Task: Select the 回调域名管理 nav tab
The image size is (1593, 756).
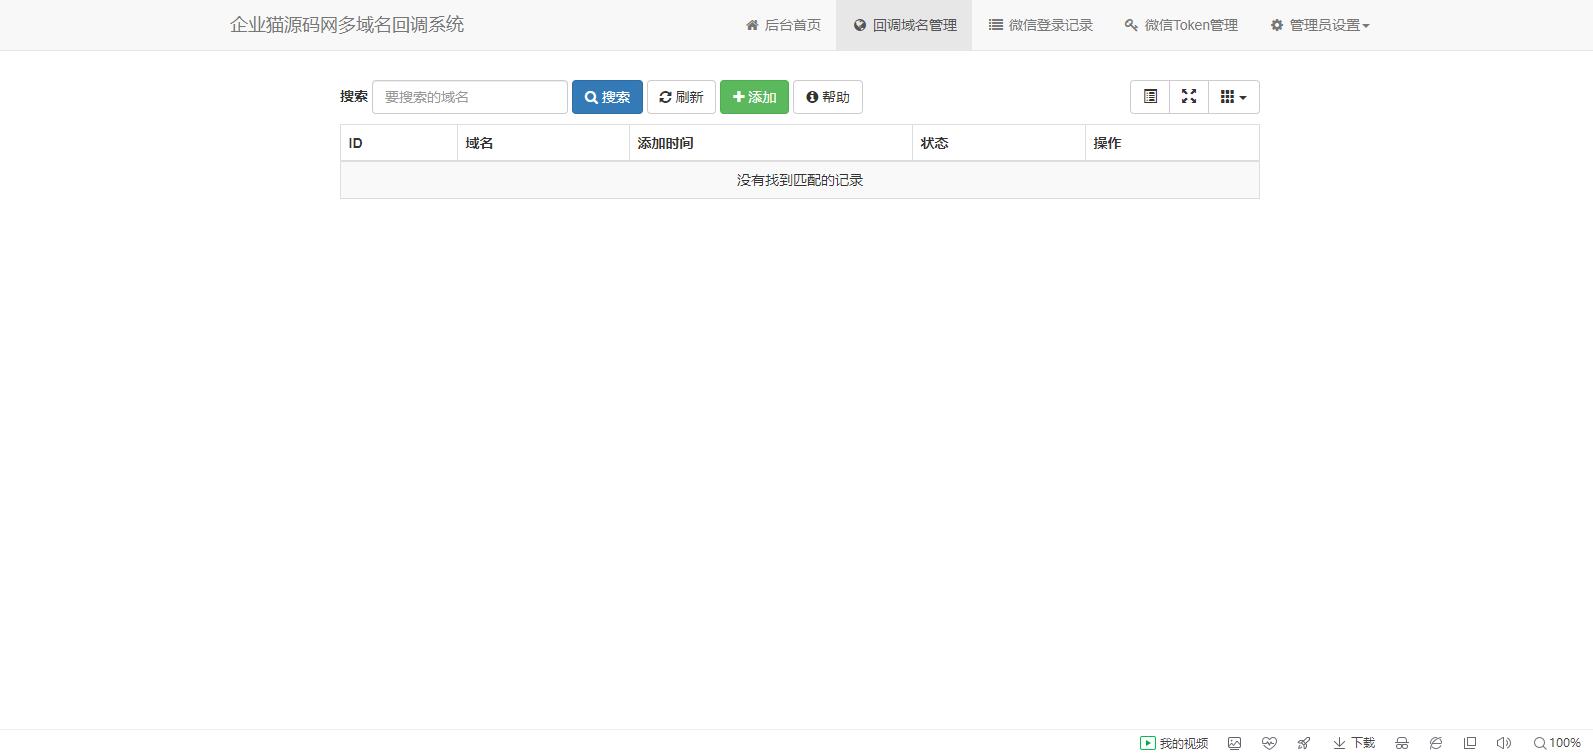Action: (x=904, y=25)
